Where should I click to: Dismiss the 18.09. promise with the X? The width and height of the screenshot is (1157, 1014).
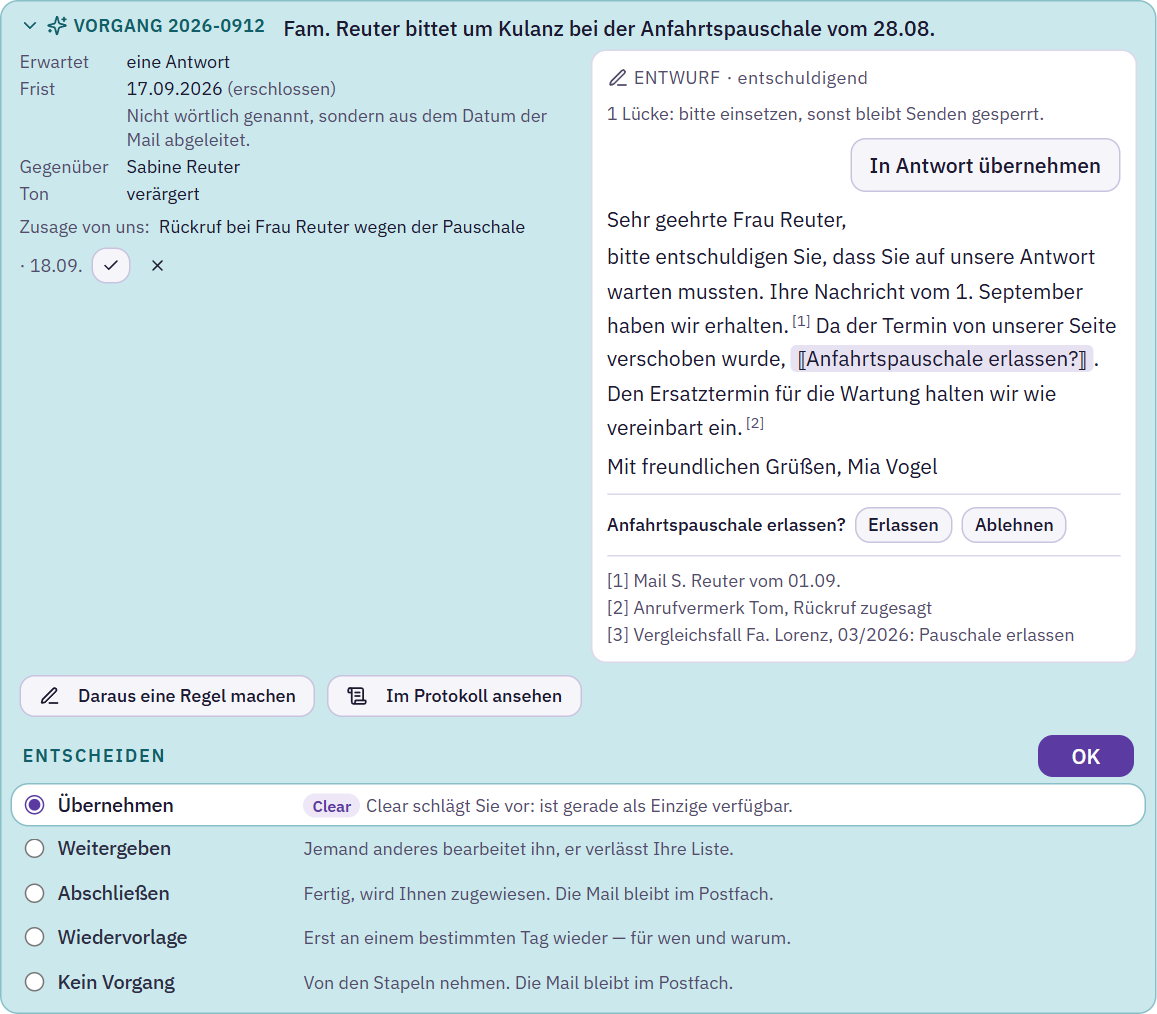point(157,266)
